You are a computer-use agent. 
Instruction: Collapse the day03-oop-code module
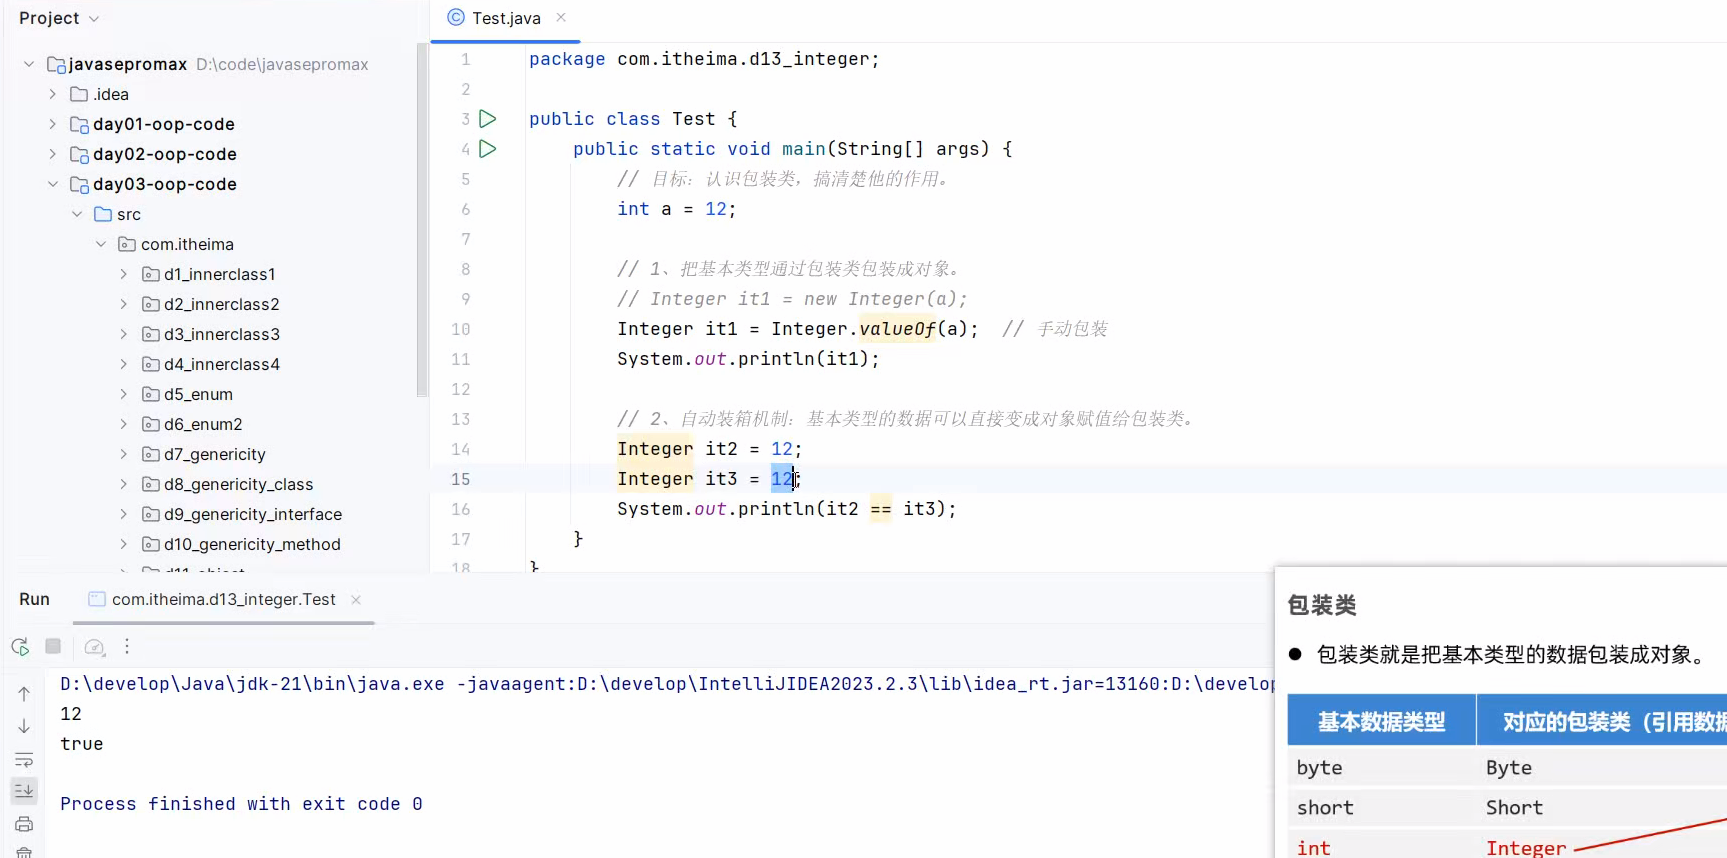click(x=53, y=184)
